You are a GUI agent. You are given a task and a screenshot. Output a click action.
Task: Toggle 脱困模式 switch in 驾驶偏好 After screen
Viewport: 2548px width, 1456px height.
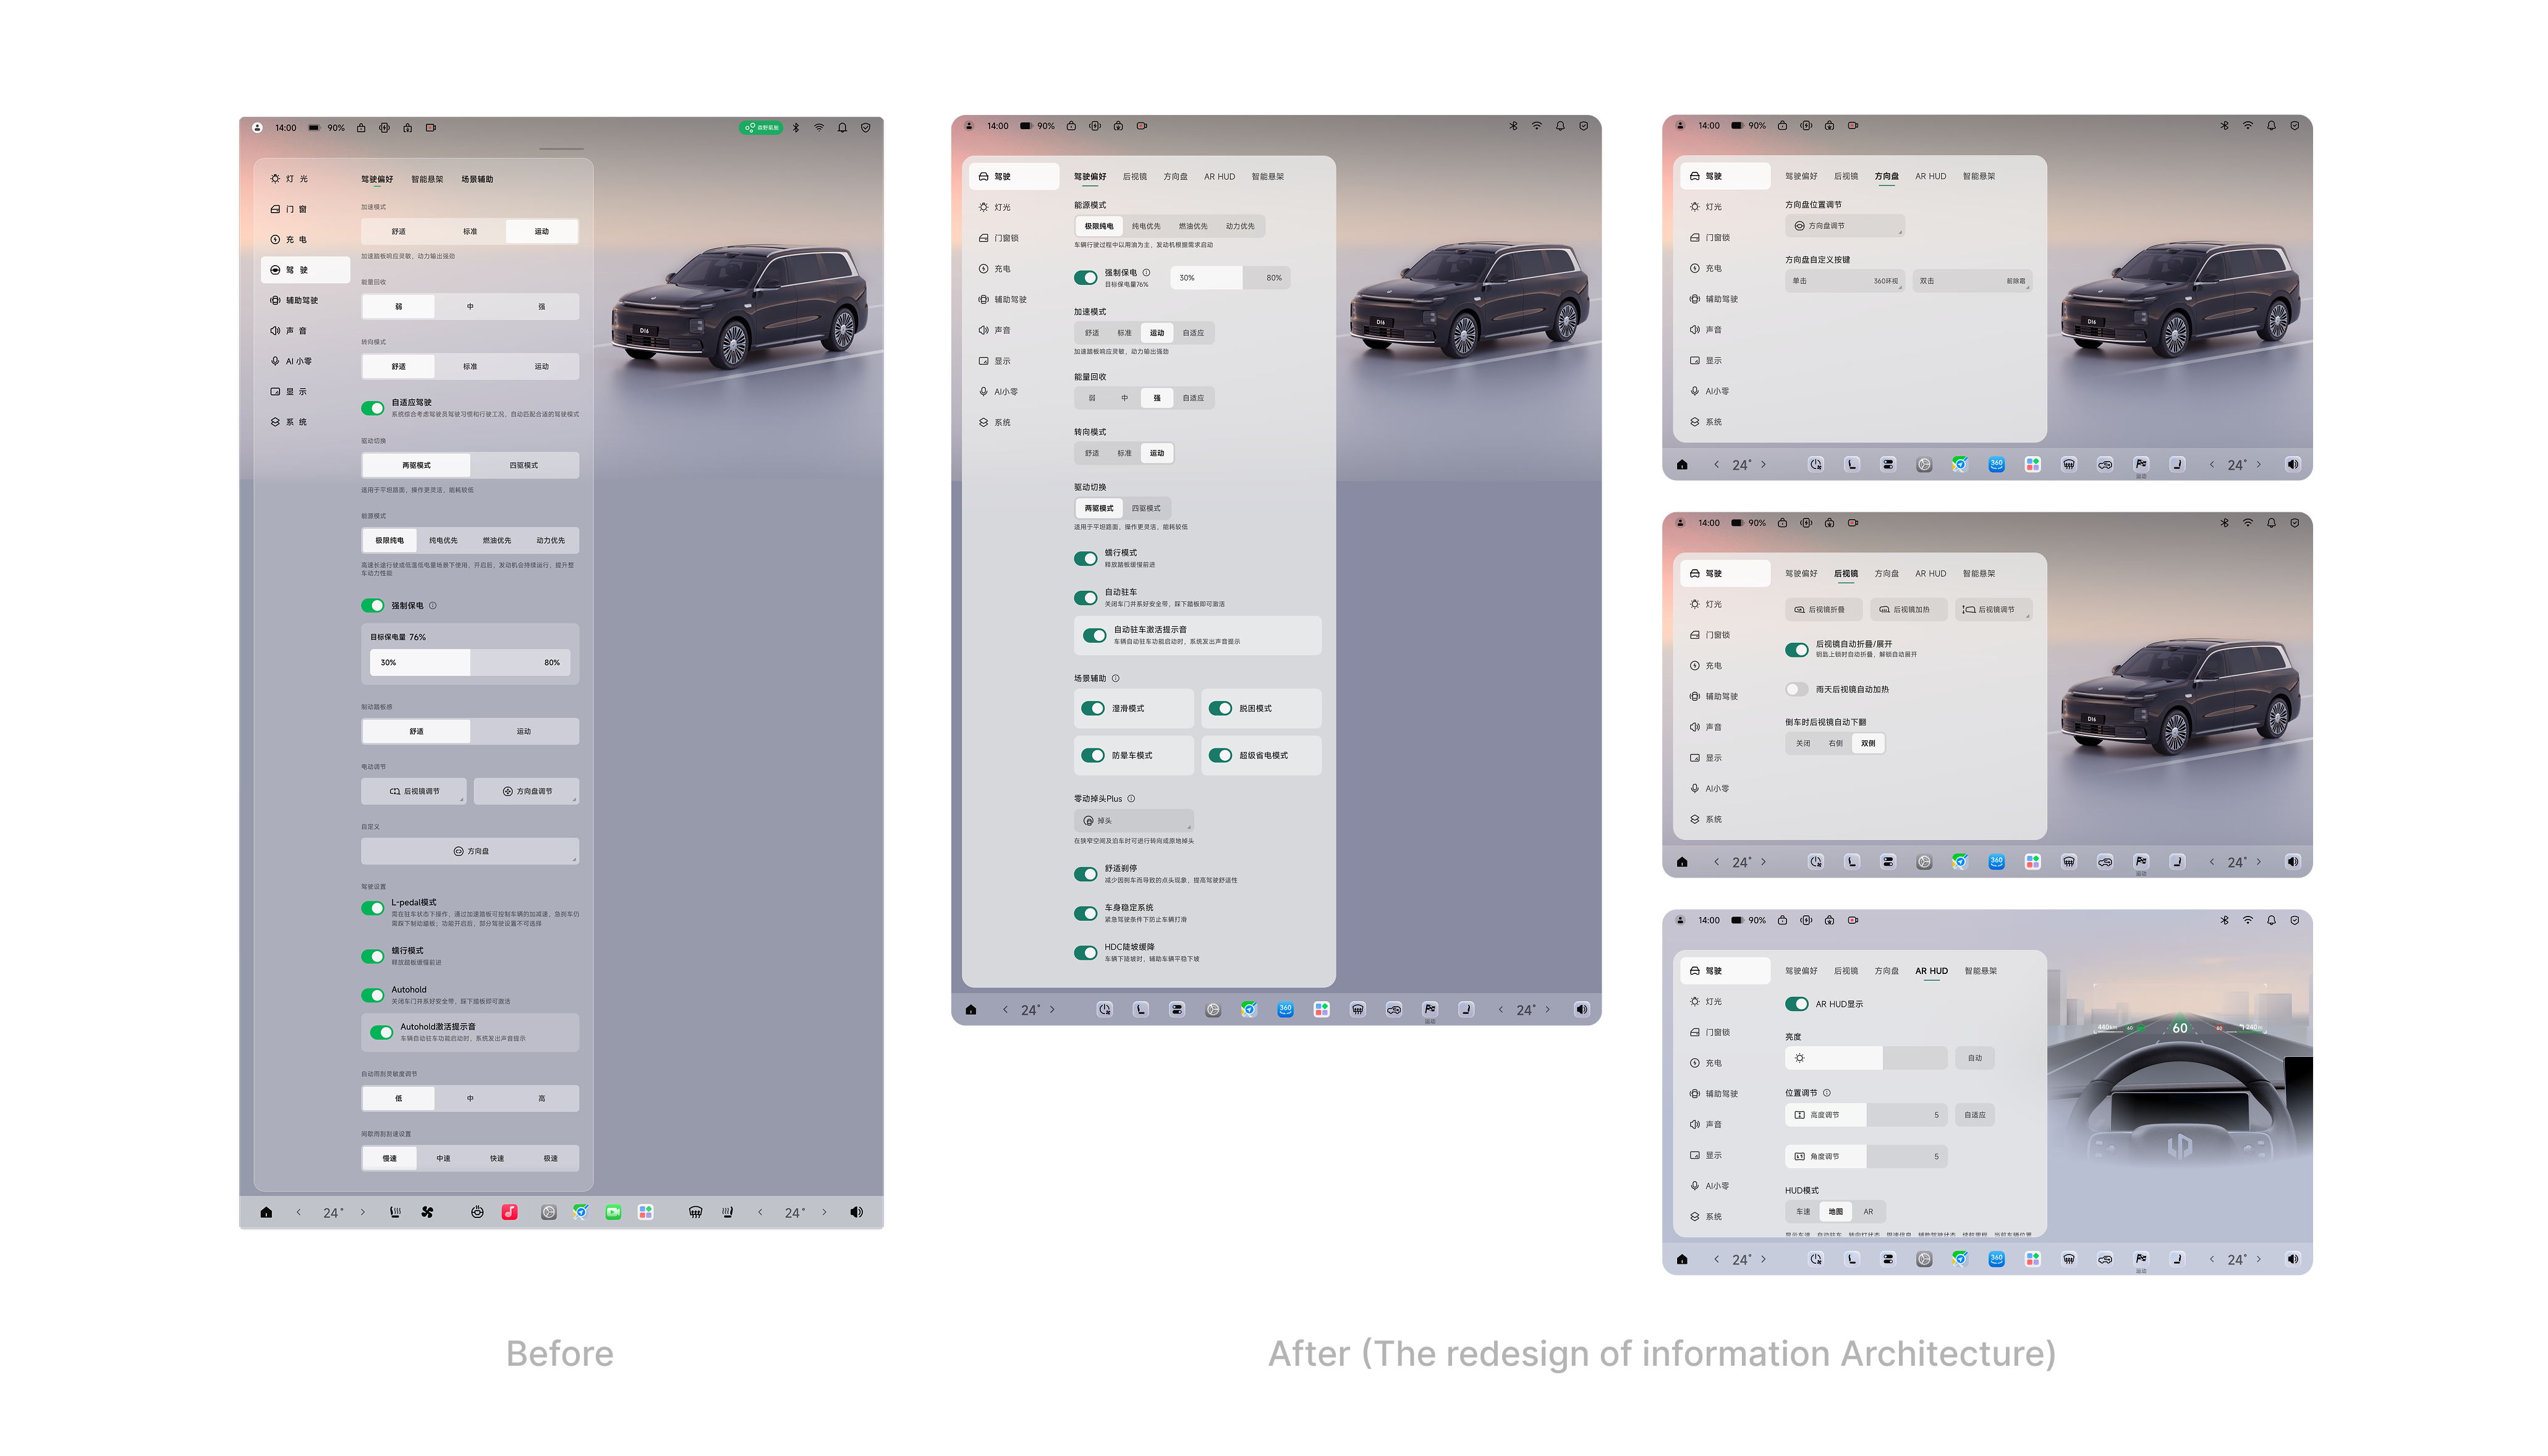(1221, 708)
